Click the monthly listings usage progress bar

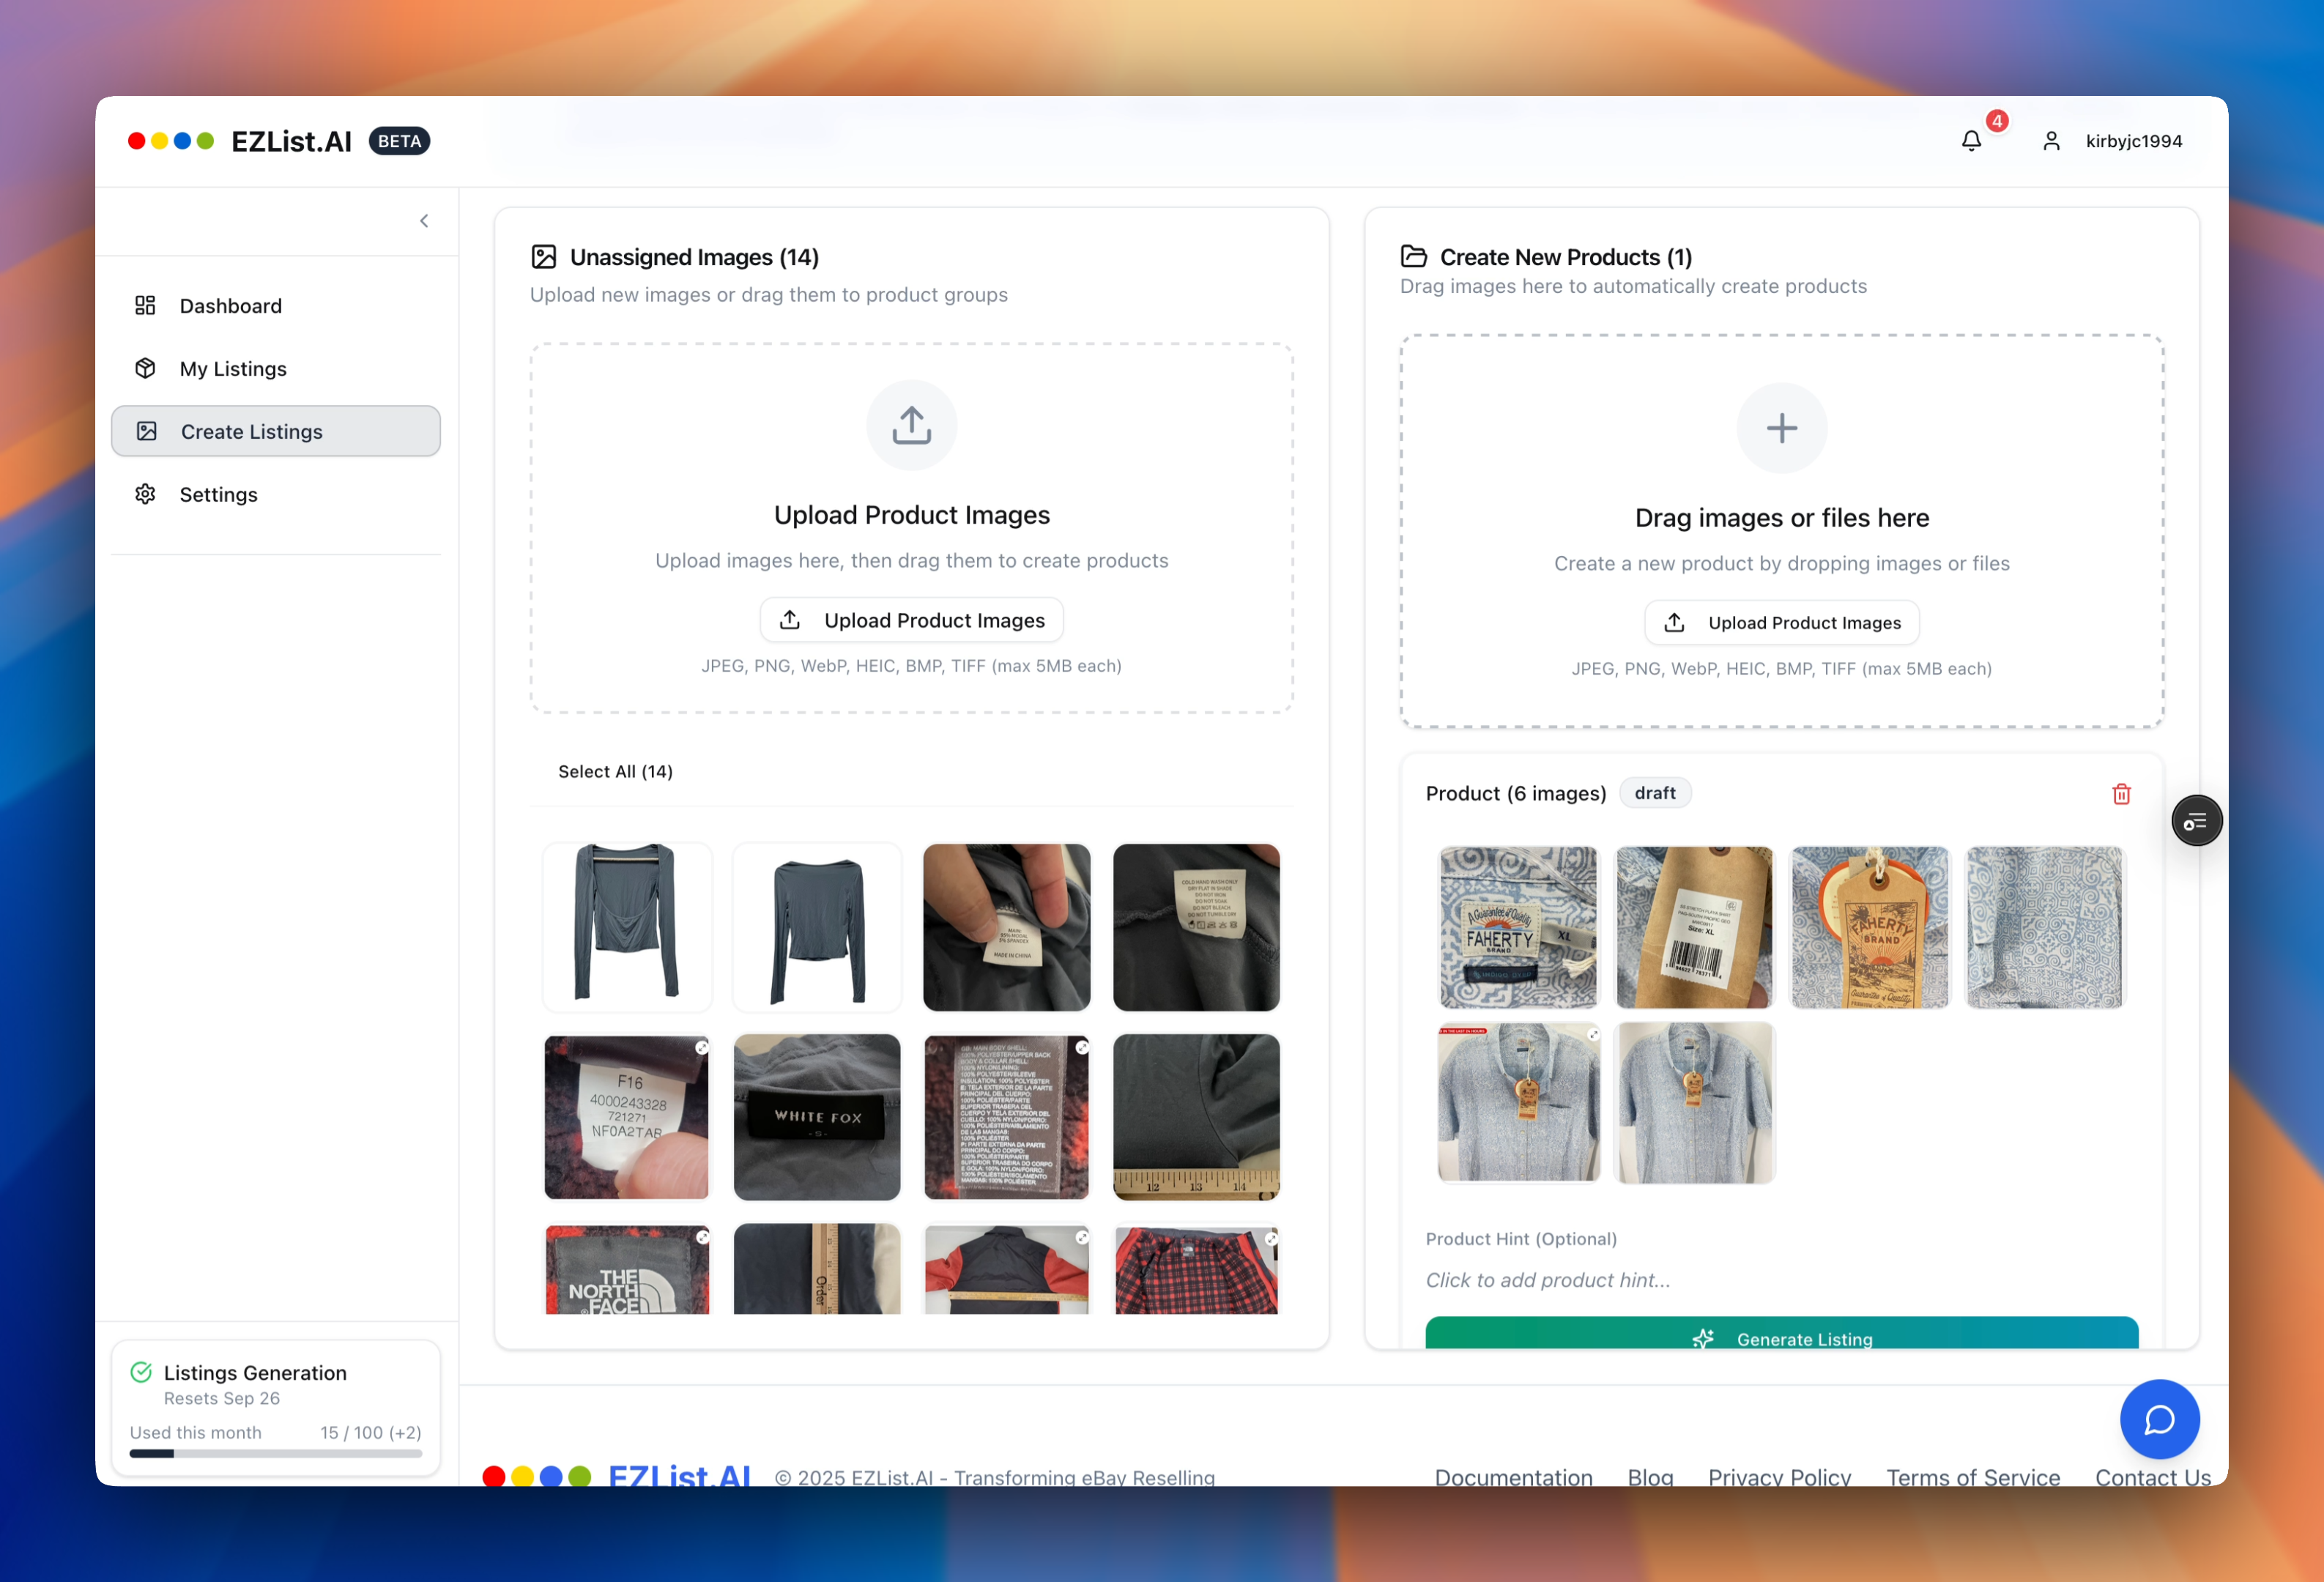click(275, 1453)
